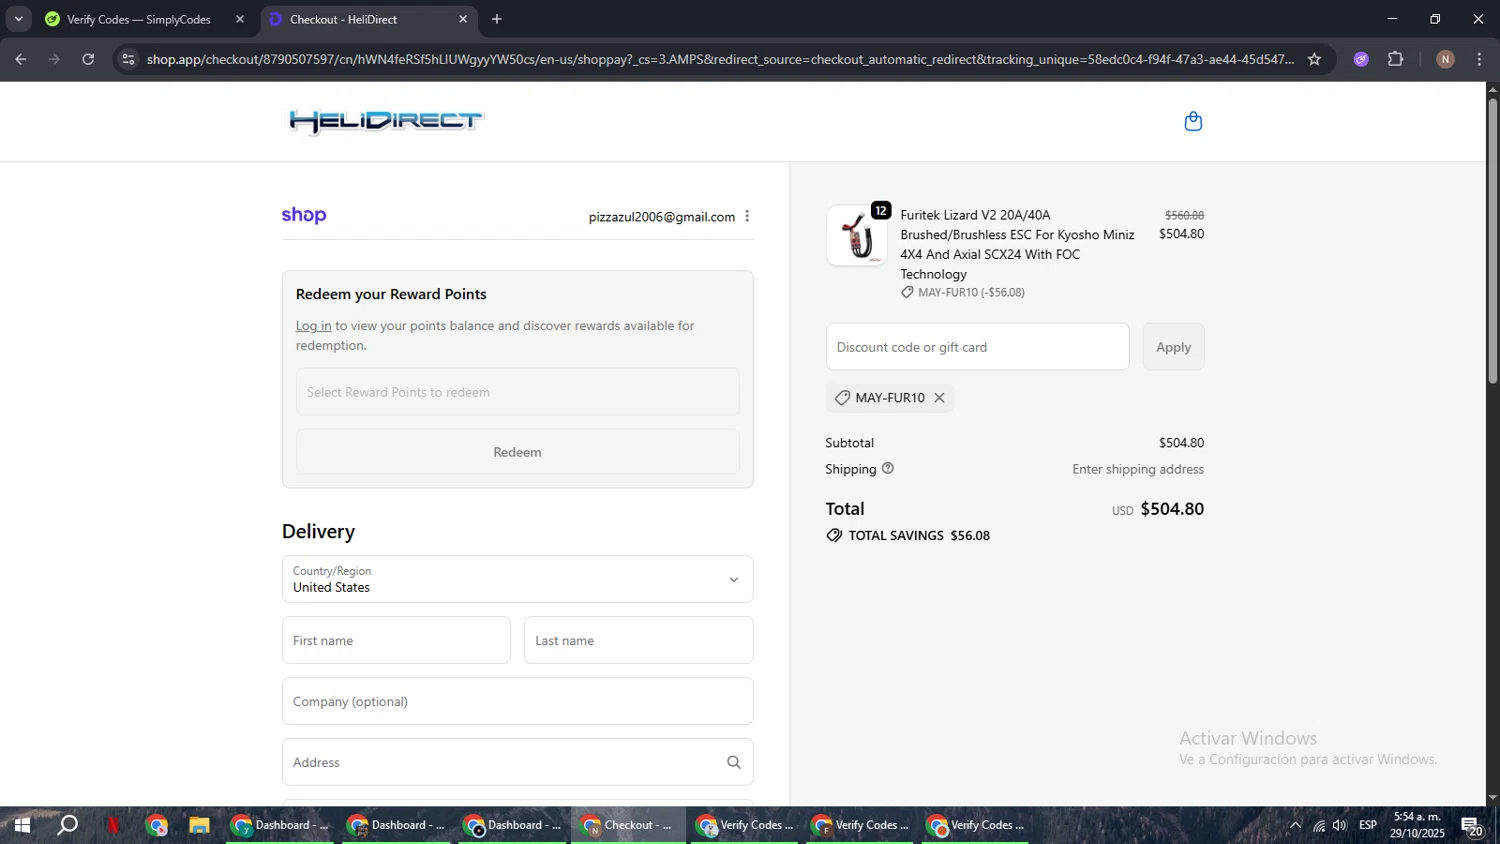This screenshot has width=1500, height=844.
Task: Show hidden system tray icons
Action: [1295, 826]
